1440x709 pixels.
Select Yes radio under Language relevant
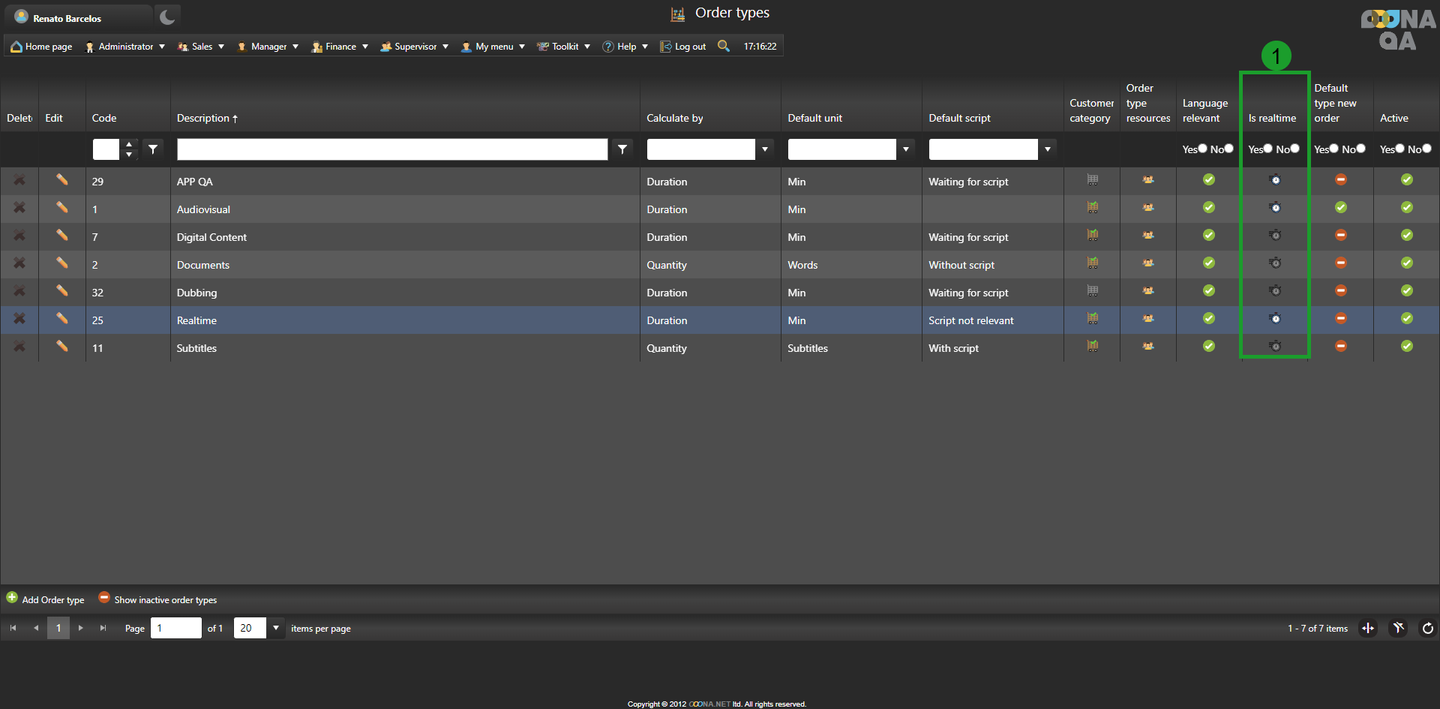(x=1202, y=149)
